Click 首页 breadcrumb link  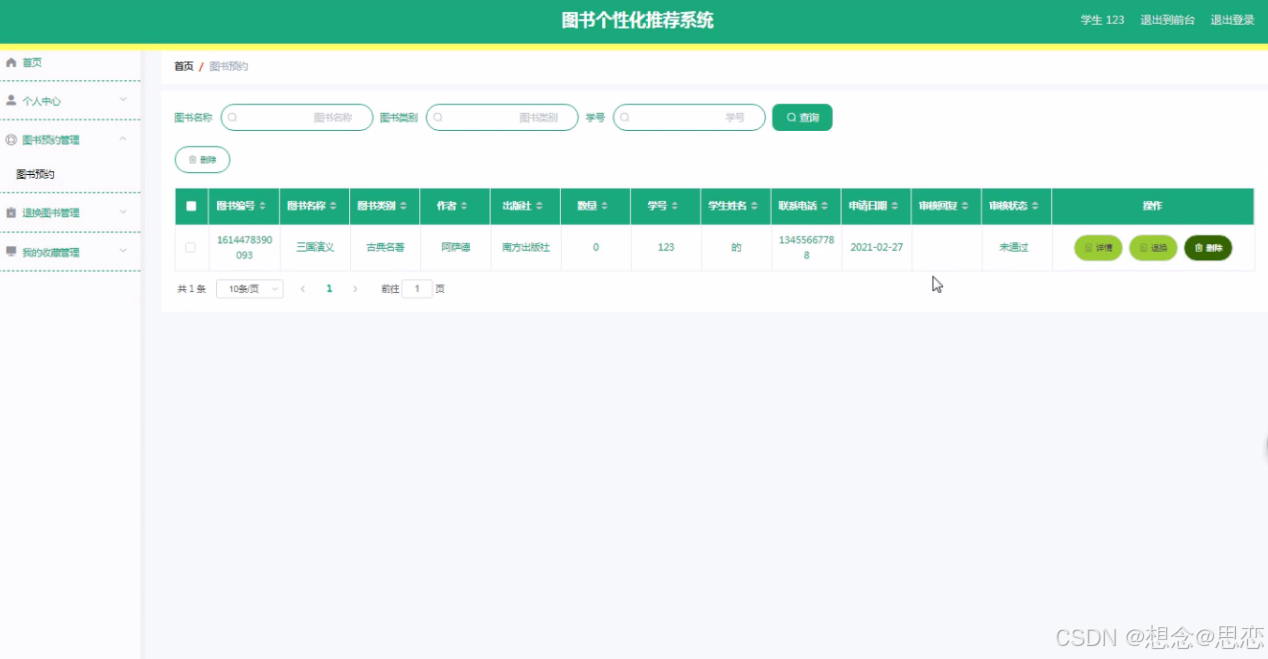pyautogui.click(x=183, y=66)
